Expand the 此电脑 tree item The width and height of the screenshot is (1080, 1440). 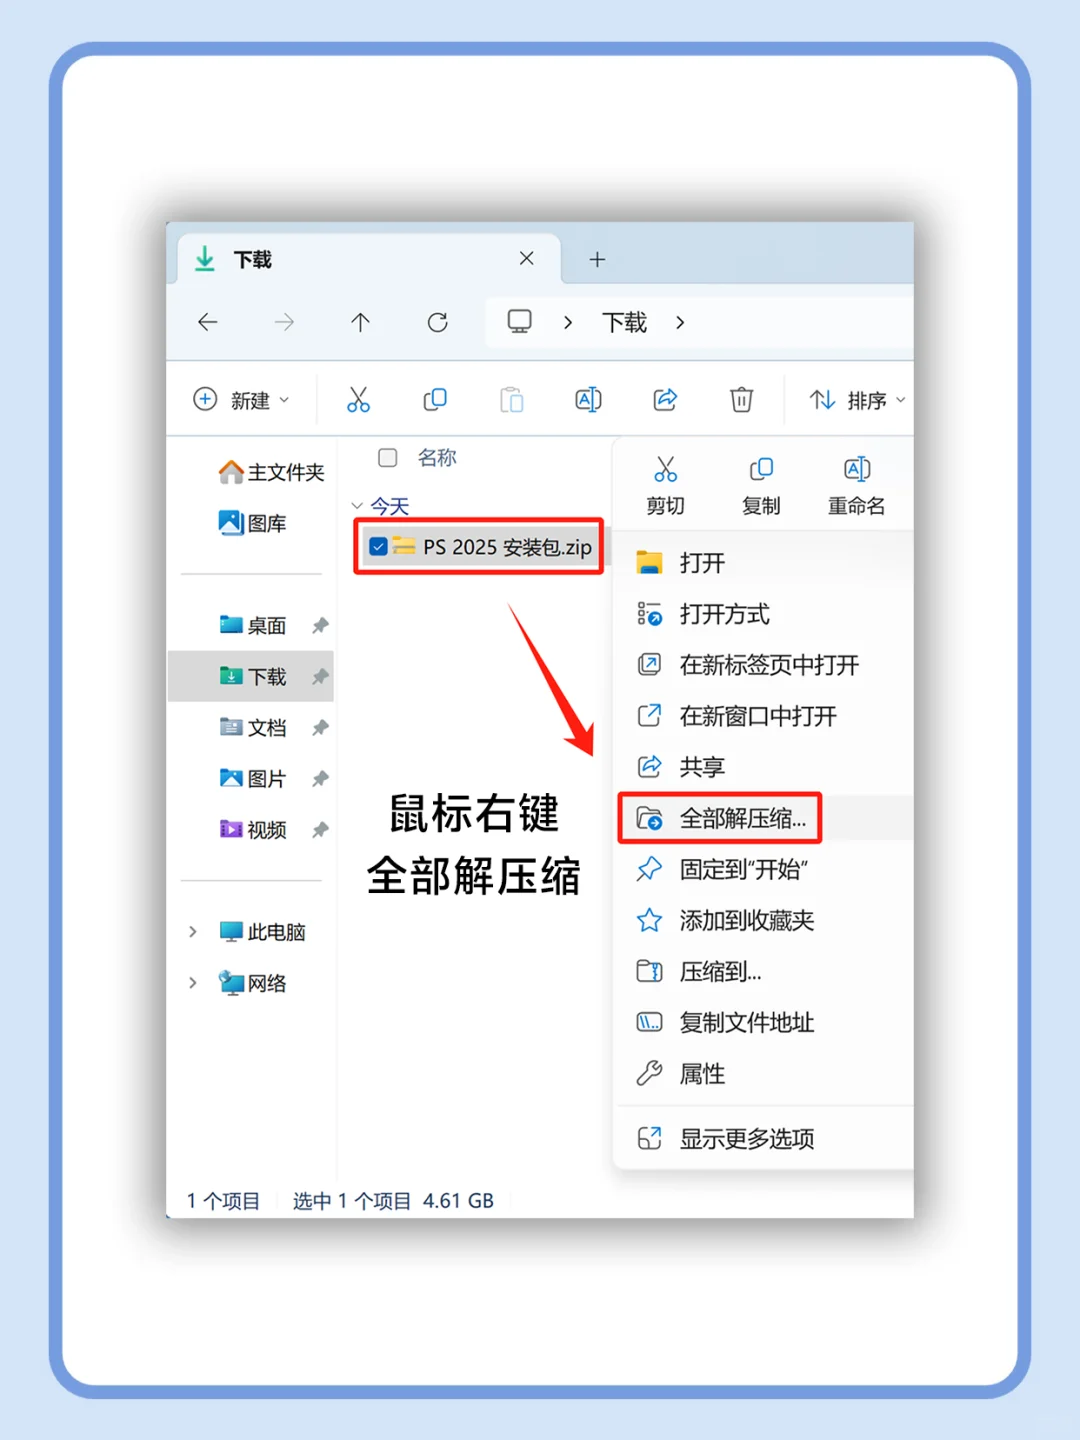(193, 931)
